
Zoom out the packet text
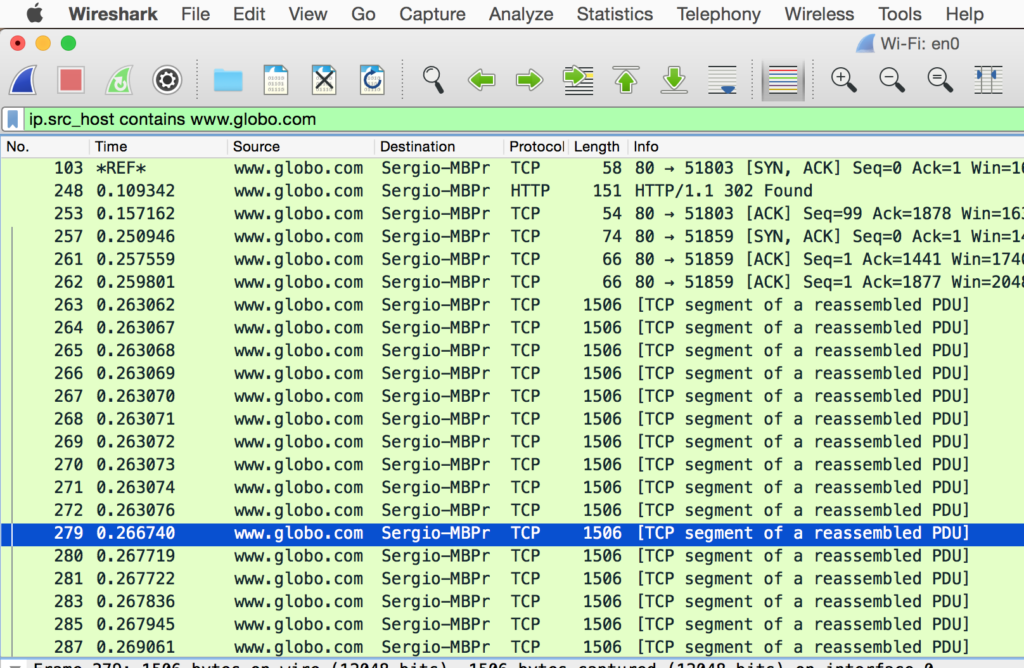pos(891,80)
